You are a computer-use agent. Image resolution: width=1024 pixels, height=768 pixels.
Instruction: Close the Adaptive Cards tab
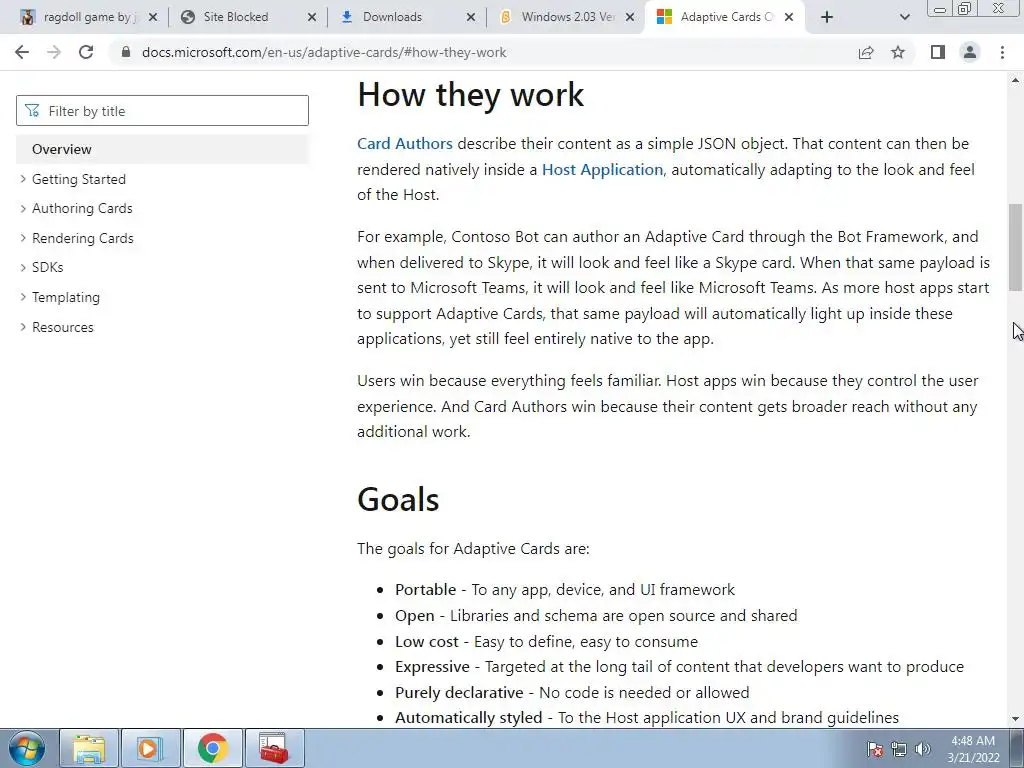789,17
